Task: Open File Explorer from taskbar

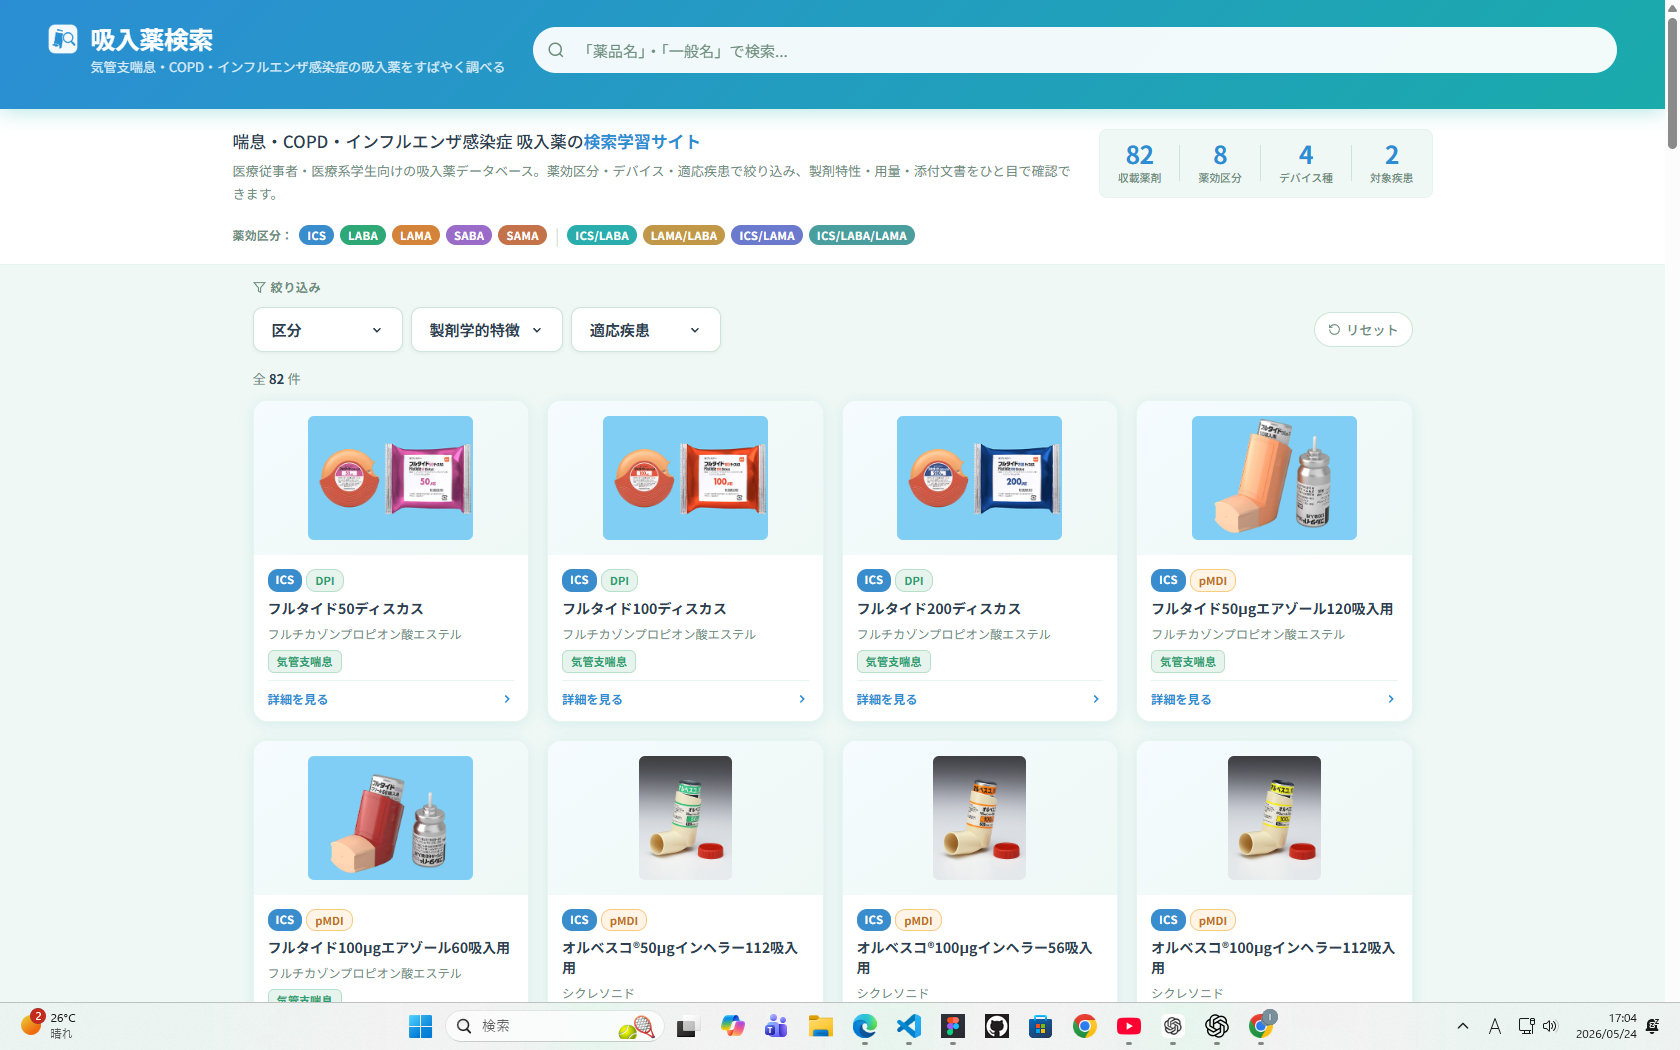Action: pyautogui.click(x=821, y=1026)
